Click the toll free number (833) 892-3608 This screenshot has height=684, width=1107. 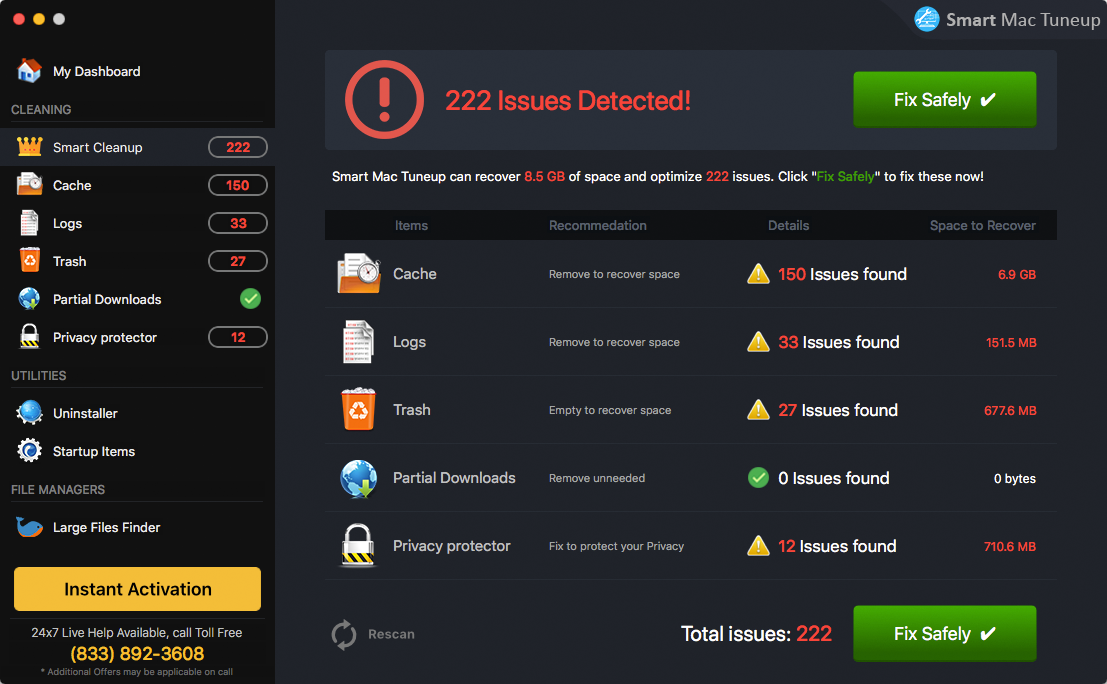(137, 654)
